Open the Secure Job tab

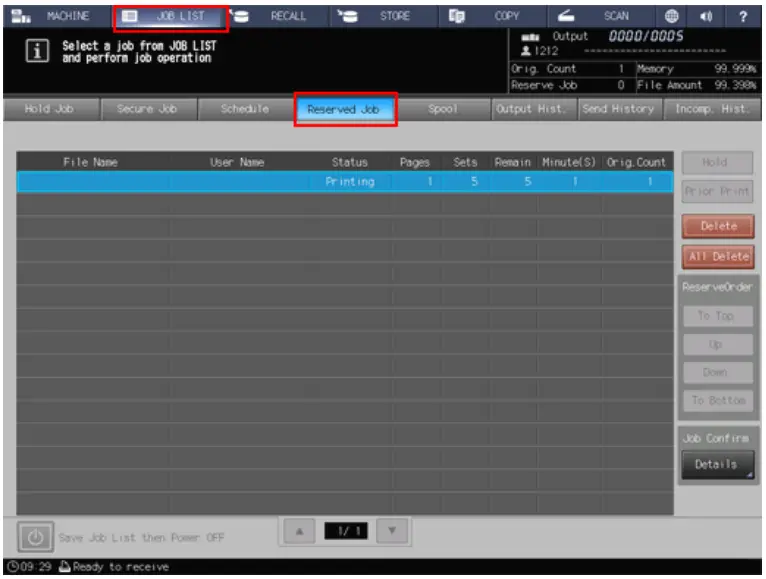pos(148,109)
